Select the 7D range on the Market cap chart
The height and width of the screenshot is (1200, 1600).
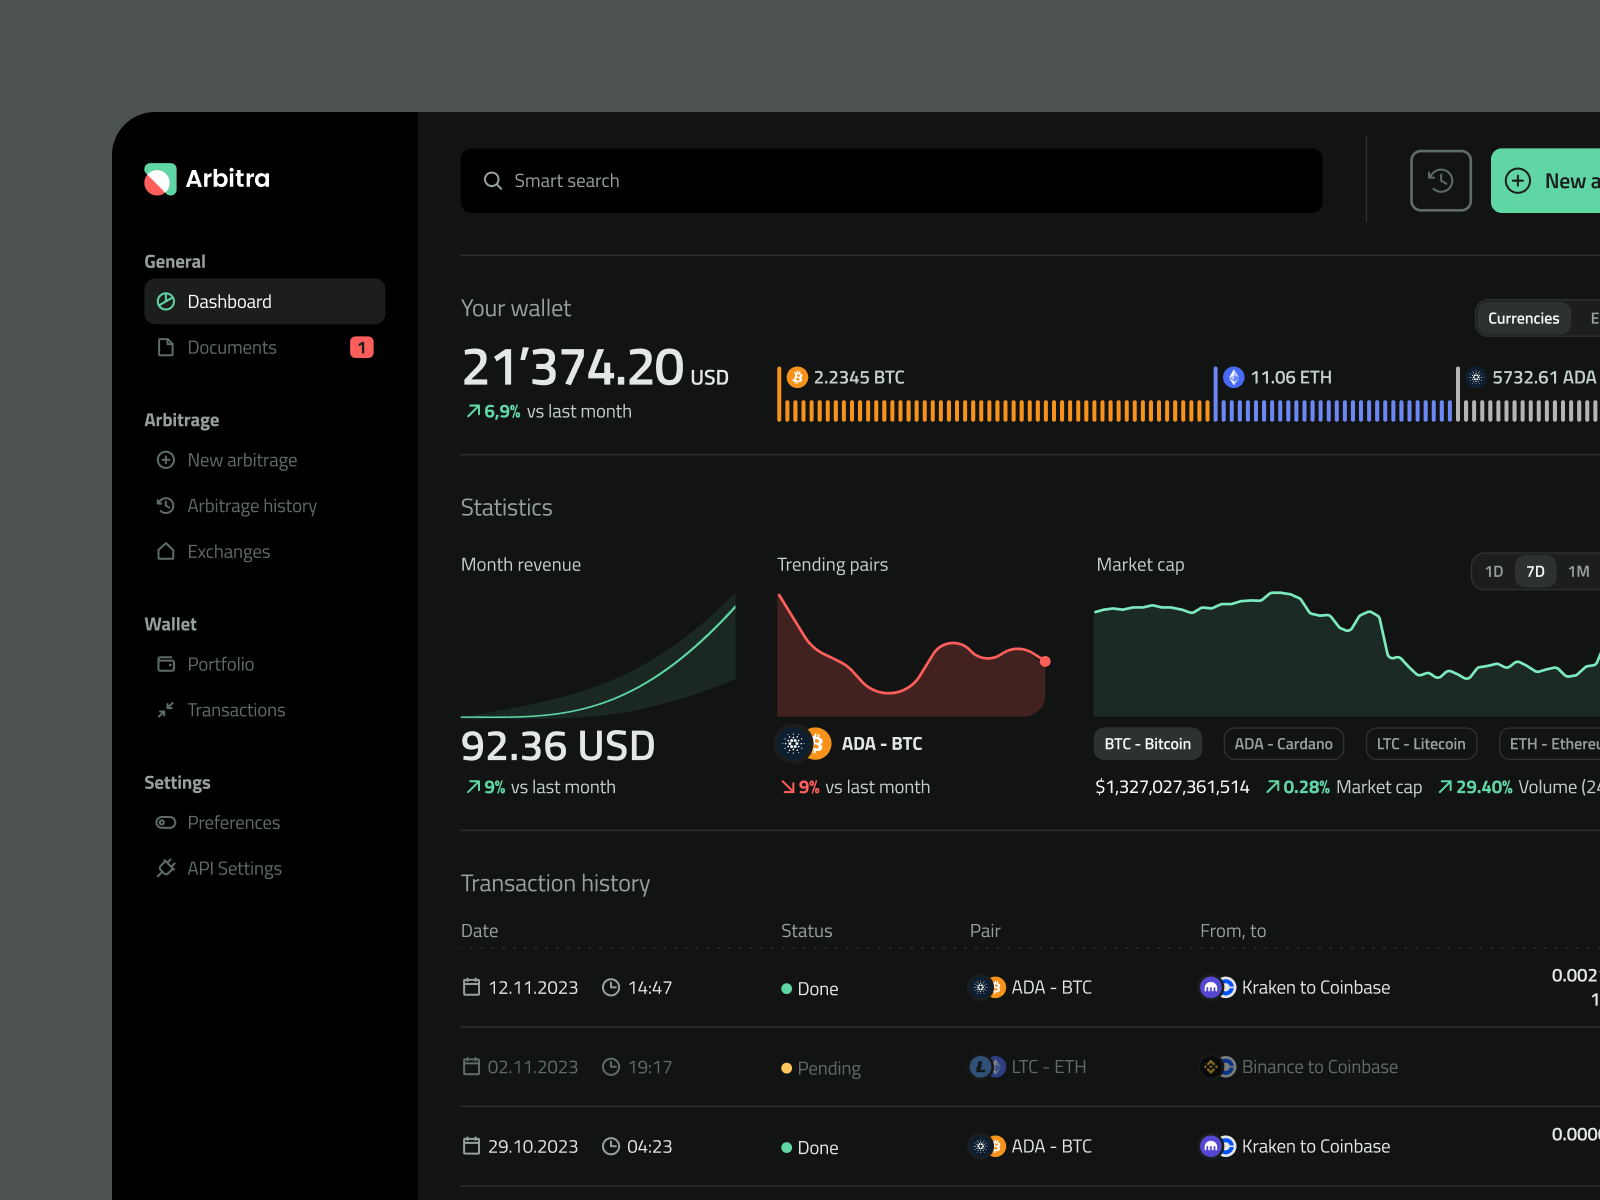pos(1536,571)
